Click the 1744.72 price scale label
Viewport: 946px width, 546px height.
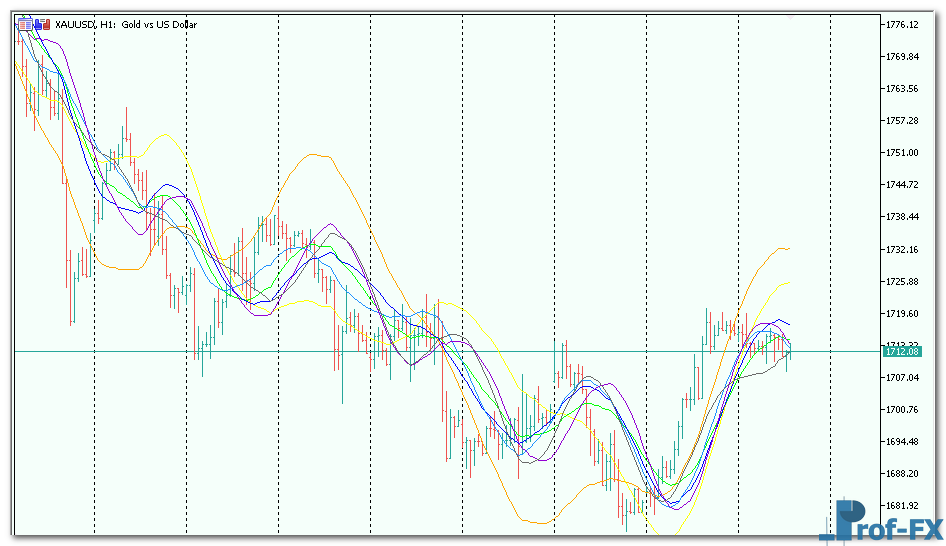point(901,185)
